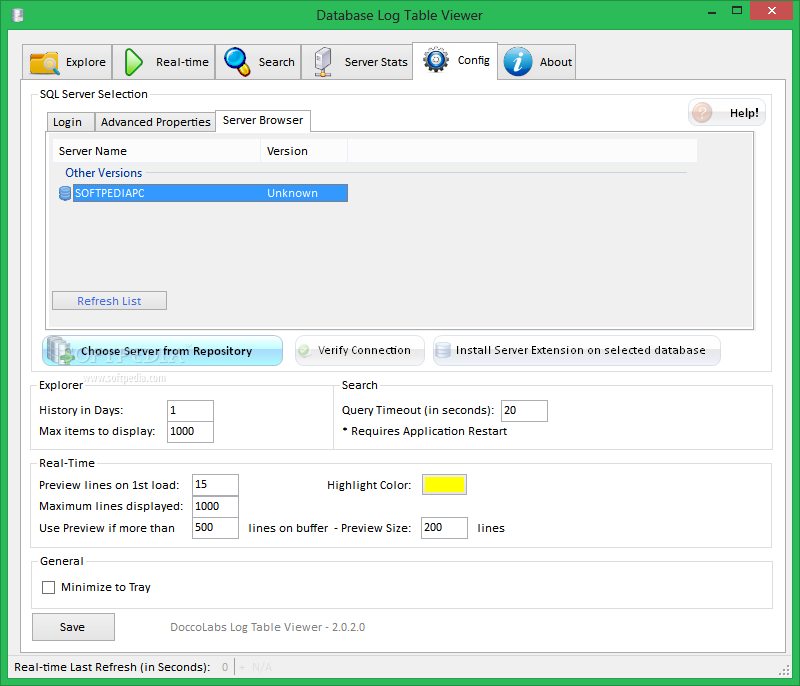Select the Server Browser sub-tab
This screenshot has height=686, width=800.
click(x=263, y=120)
